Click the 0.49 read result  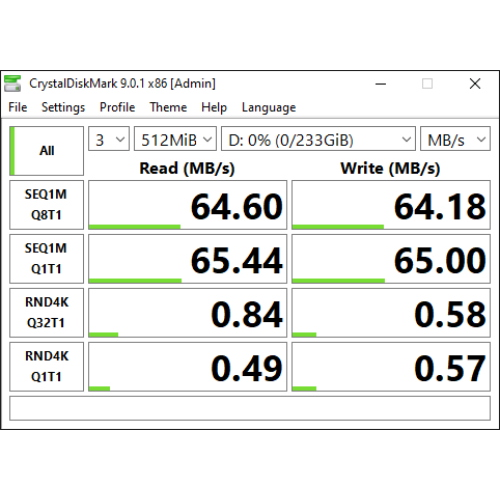point(188,367)
